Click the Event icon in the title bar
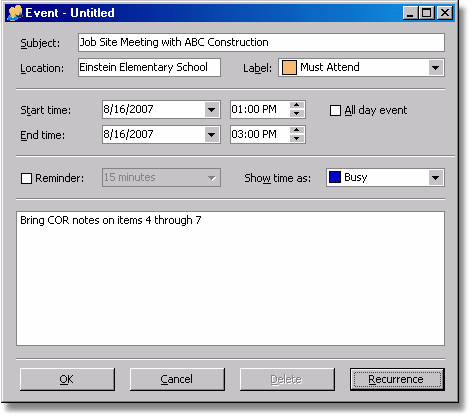Image resolution: width=472 pixels, height=416 pixels. pos(15,13)
